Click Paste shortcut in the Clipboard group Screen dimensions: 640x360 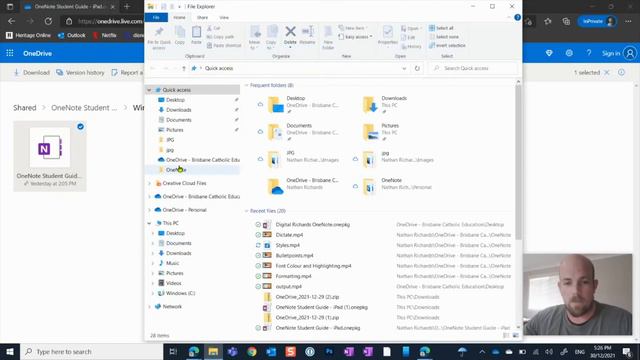coord(224,45)
